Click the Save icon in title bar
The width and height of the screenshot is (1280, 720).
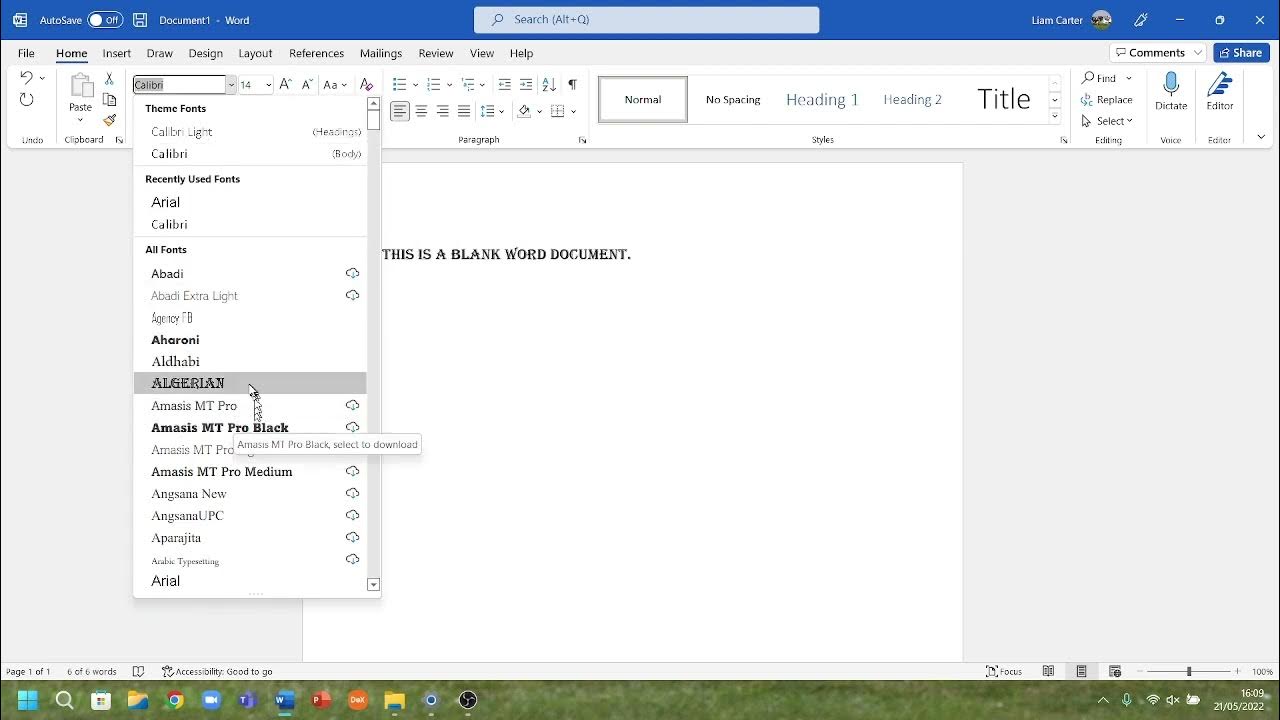click(140, 20)
